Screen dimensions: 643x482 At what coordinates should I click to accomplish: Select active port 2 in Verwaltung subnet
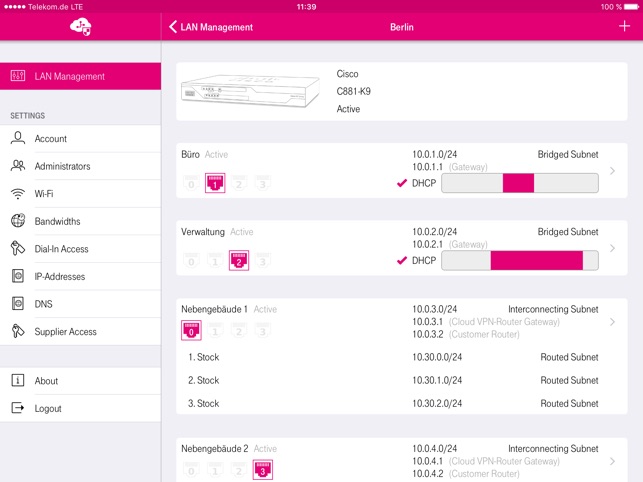pyautogui.click(x=239, y=260)
